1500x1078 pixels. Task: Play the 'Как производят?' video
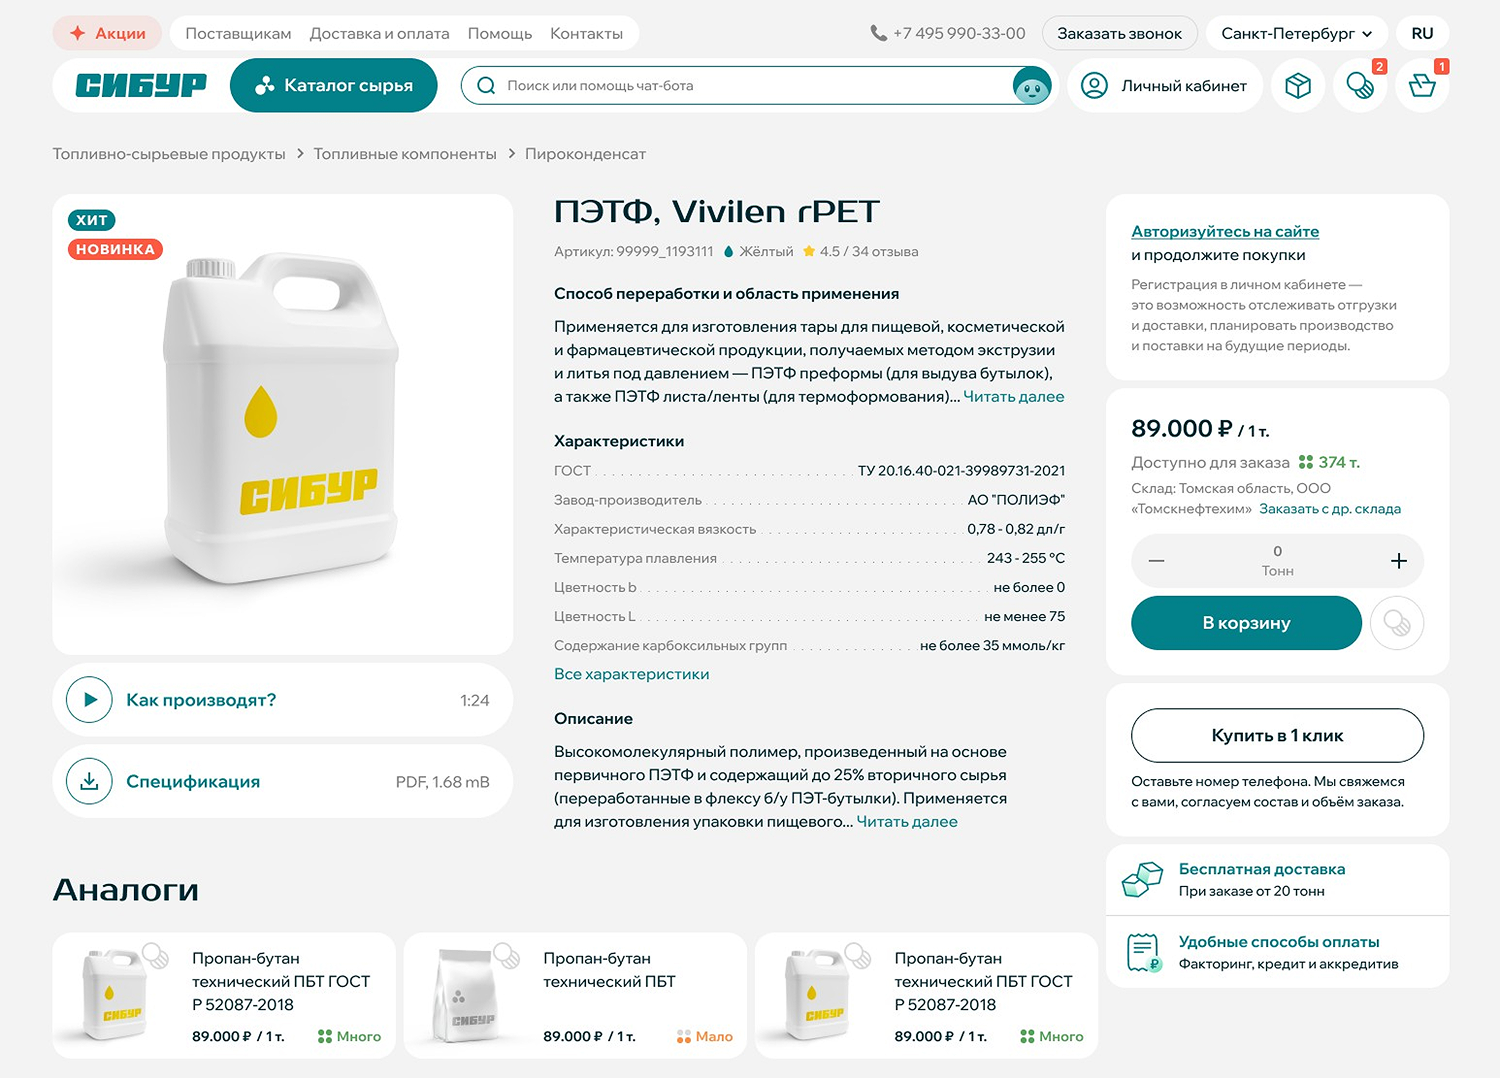pyautogui.click(x=89, y=700)
